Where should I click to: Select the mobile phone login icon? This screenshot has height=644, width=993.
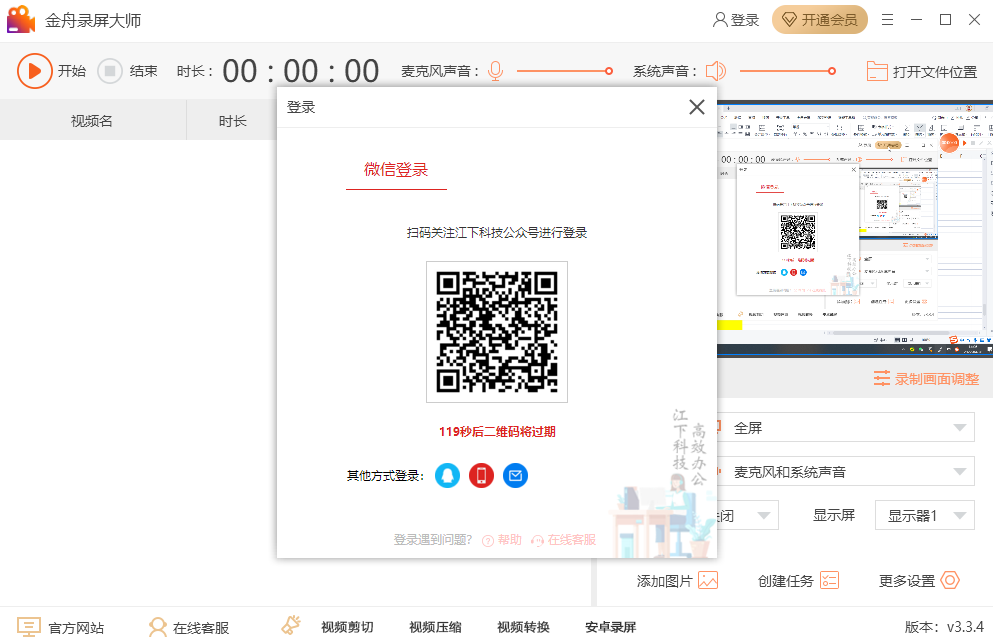[x=481, y=476]
